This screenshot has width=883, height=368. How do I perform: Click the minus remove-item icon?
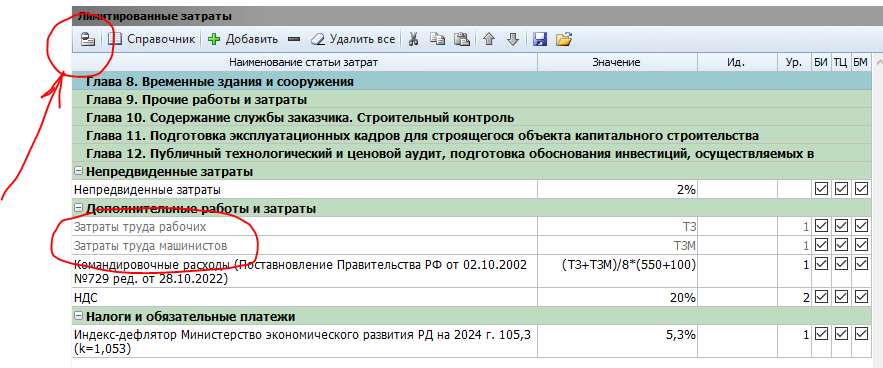click(294, 39)
